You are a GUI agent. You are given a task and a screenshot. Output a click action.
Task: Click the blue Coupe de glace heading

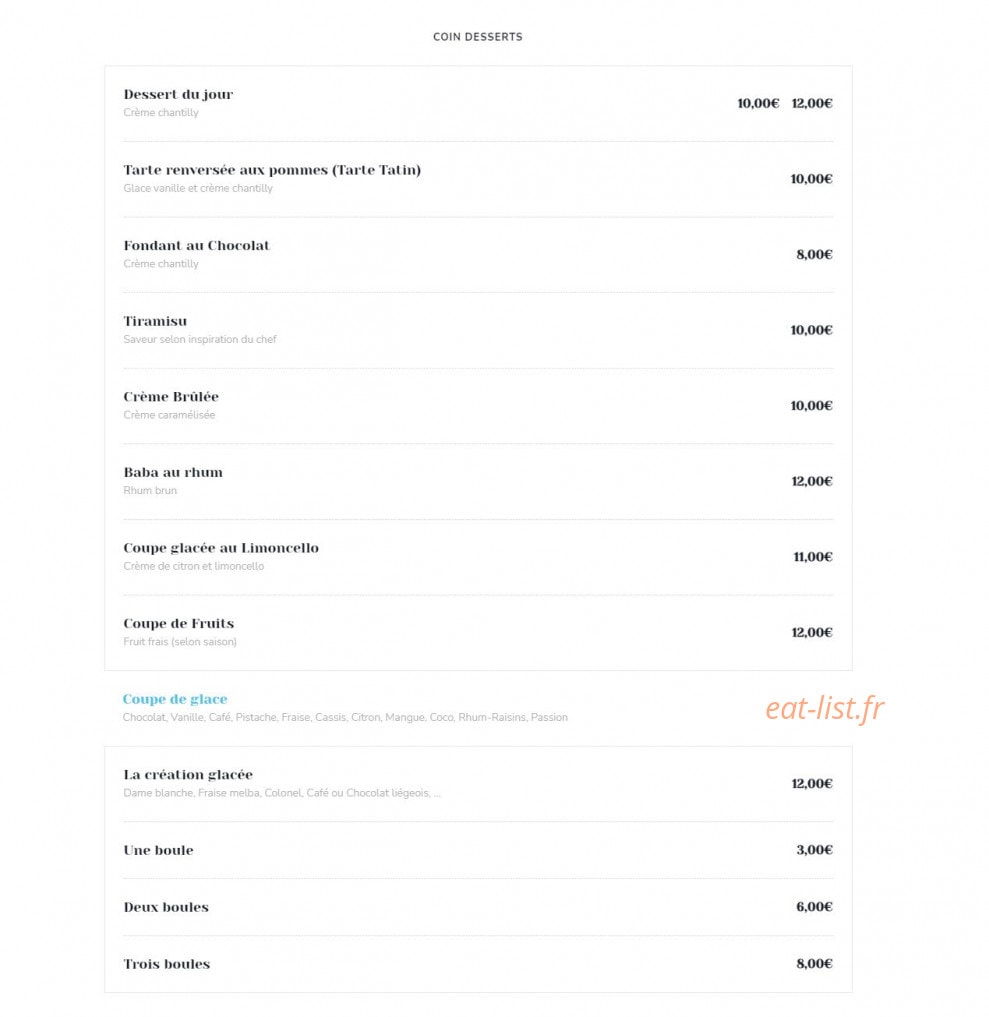click(175, 699)
